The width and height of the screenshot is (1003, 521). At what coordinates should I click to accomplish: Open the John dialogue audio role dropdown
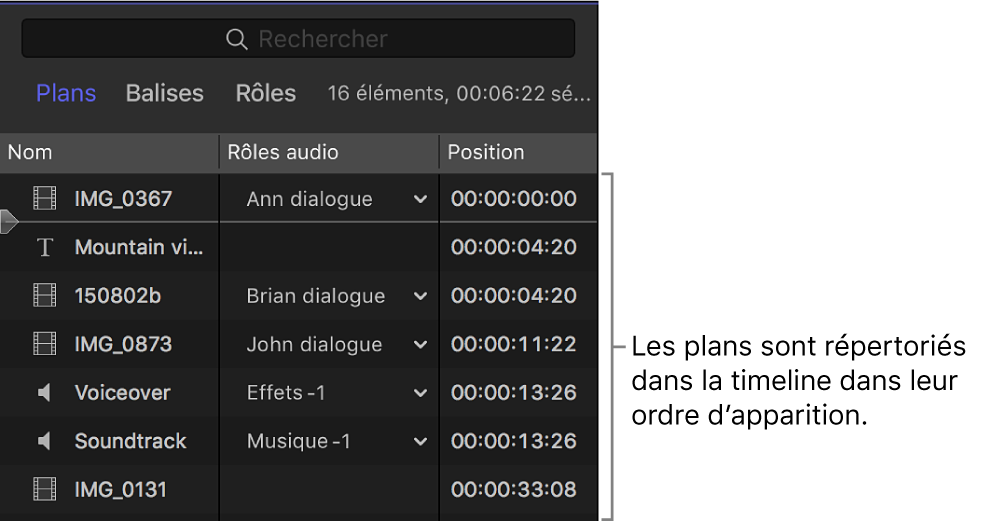tap(420, 345)
